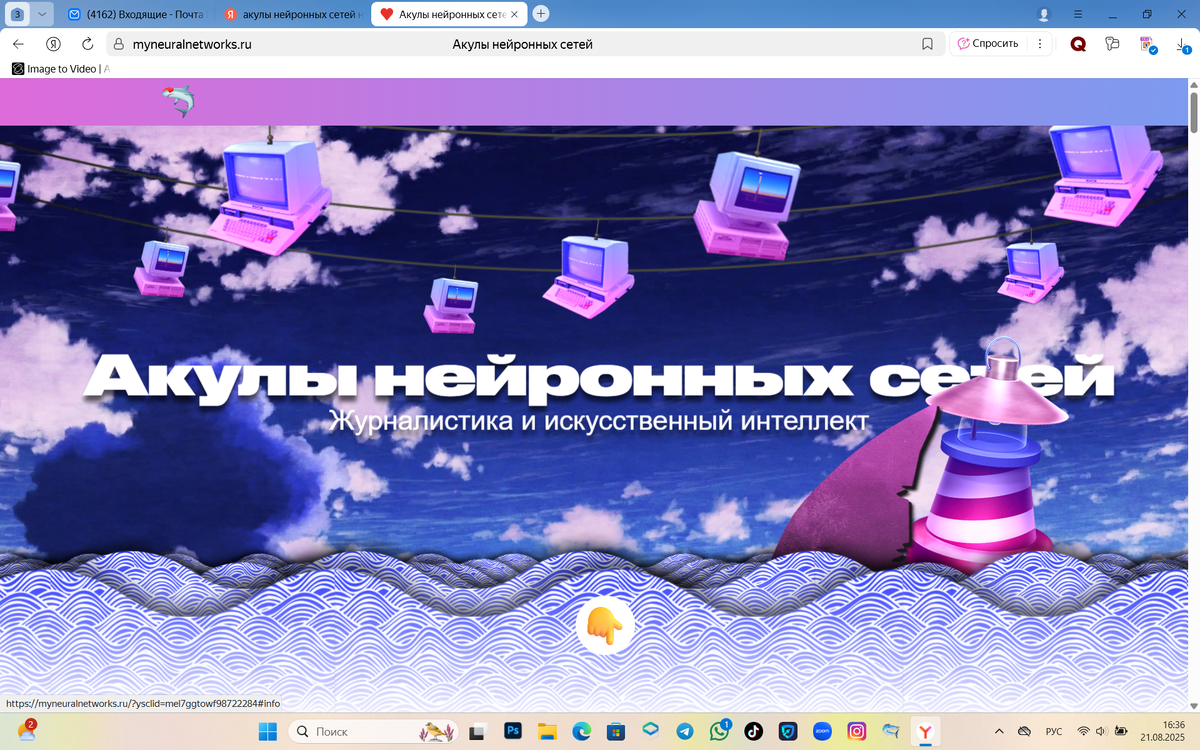Open the Q search icon in browser toolbar
The width and height of the screenshot is (1200, 750).
pyautogui.click(x=1078, y=43)
